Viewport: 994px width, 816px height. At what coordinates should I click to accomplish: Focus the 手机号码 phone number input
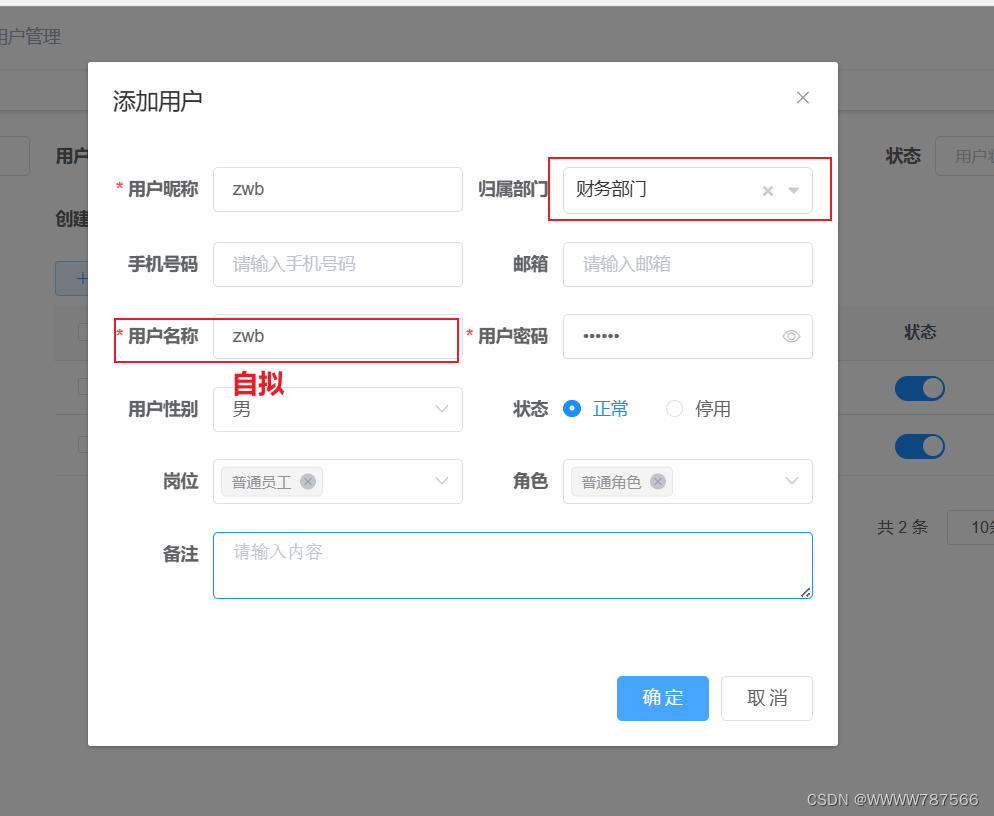click(337, 264)
